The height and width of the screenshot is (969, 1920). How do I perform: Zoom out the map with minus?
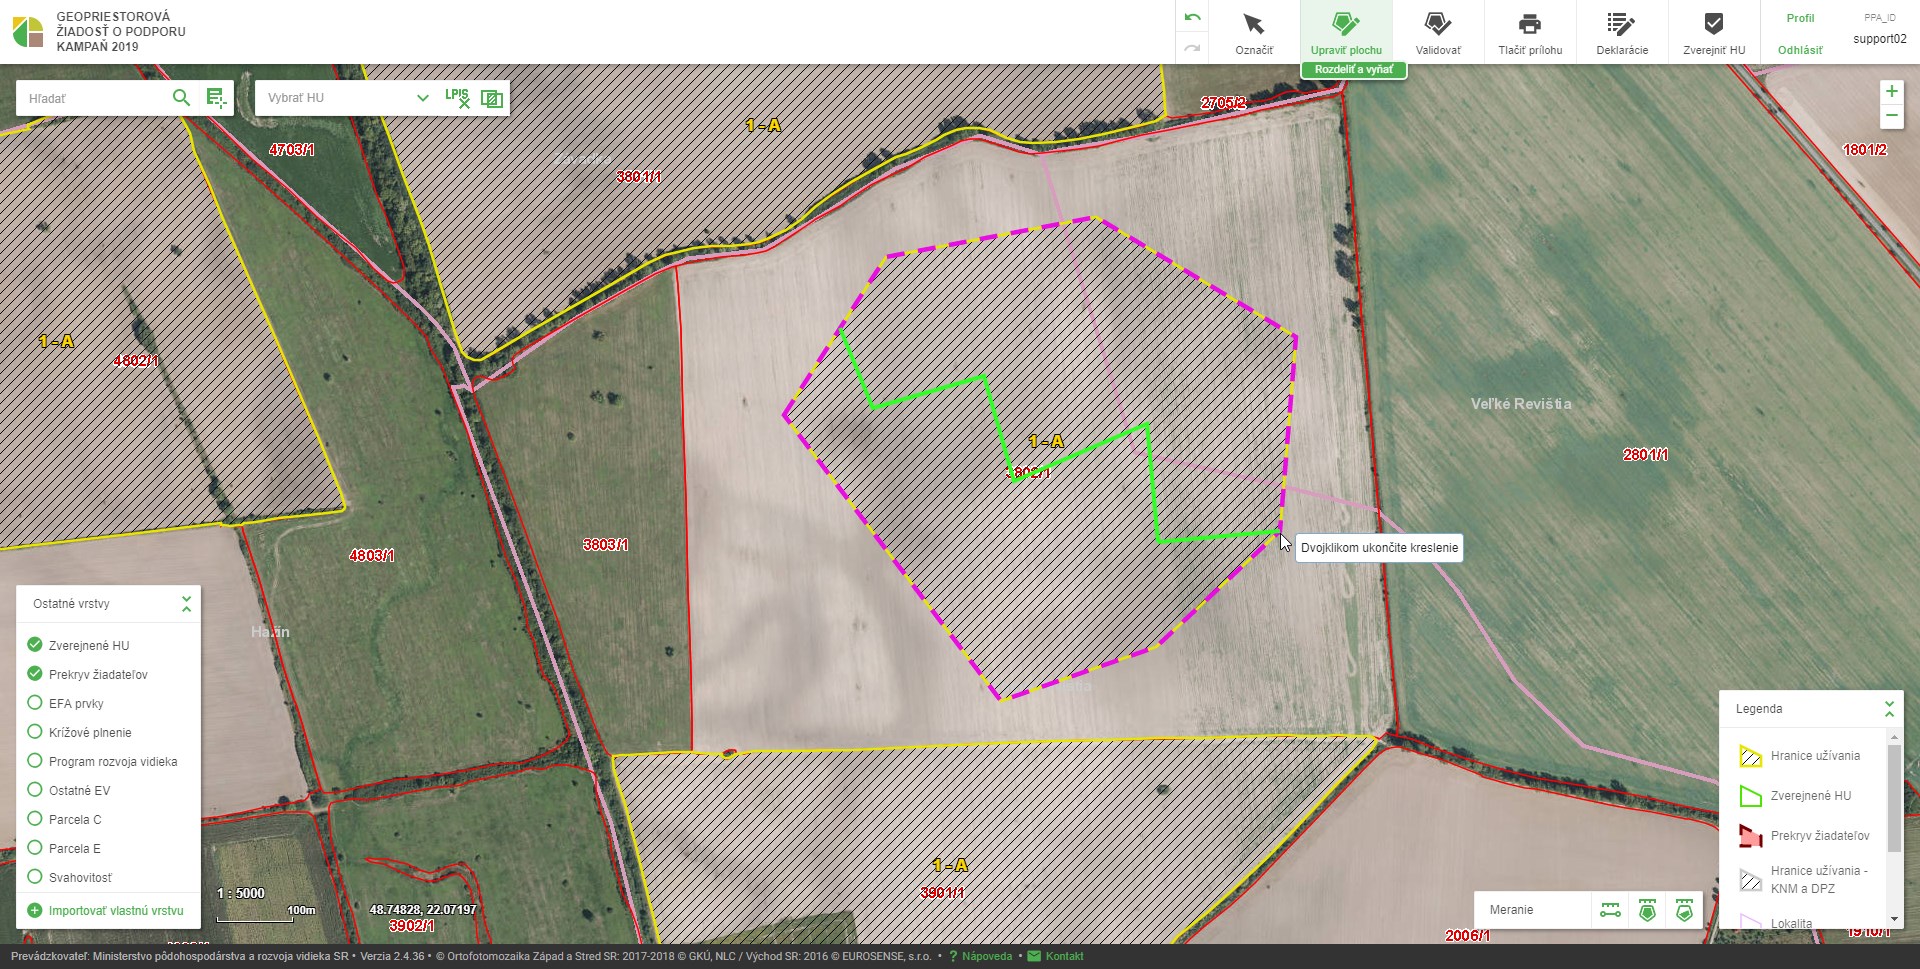tap(1891, 116)
